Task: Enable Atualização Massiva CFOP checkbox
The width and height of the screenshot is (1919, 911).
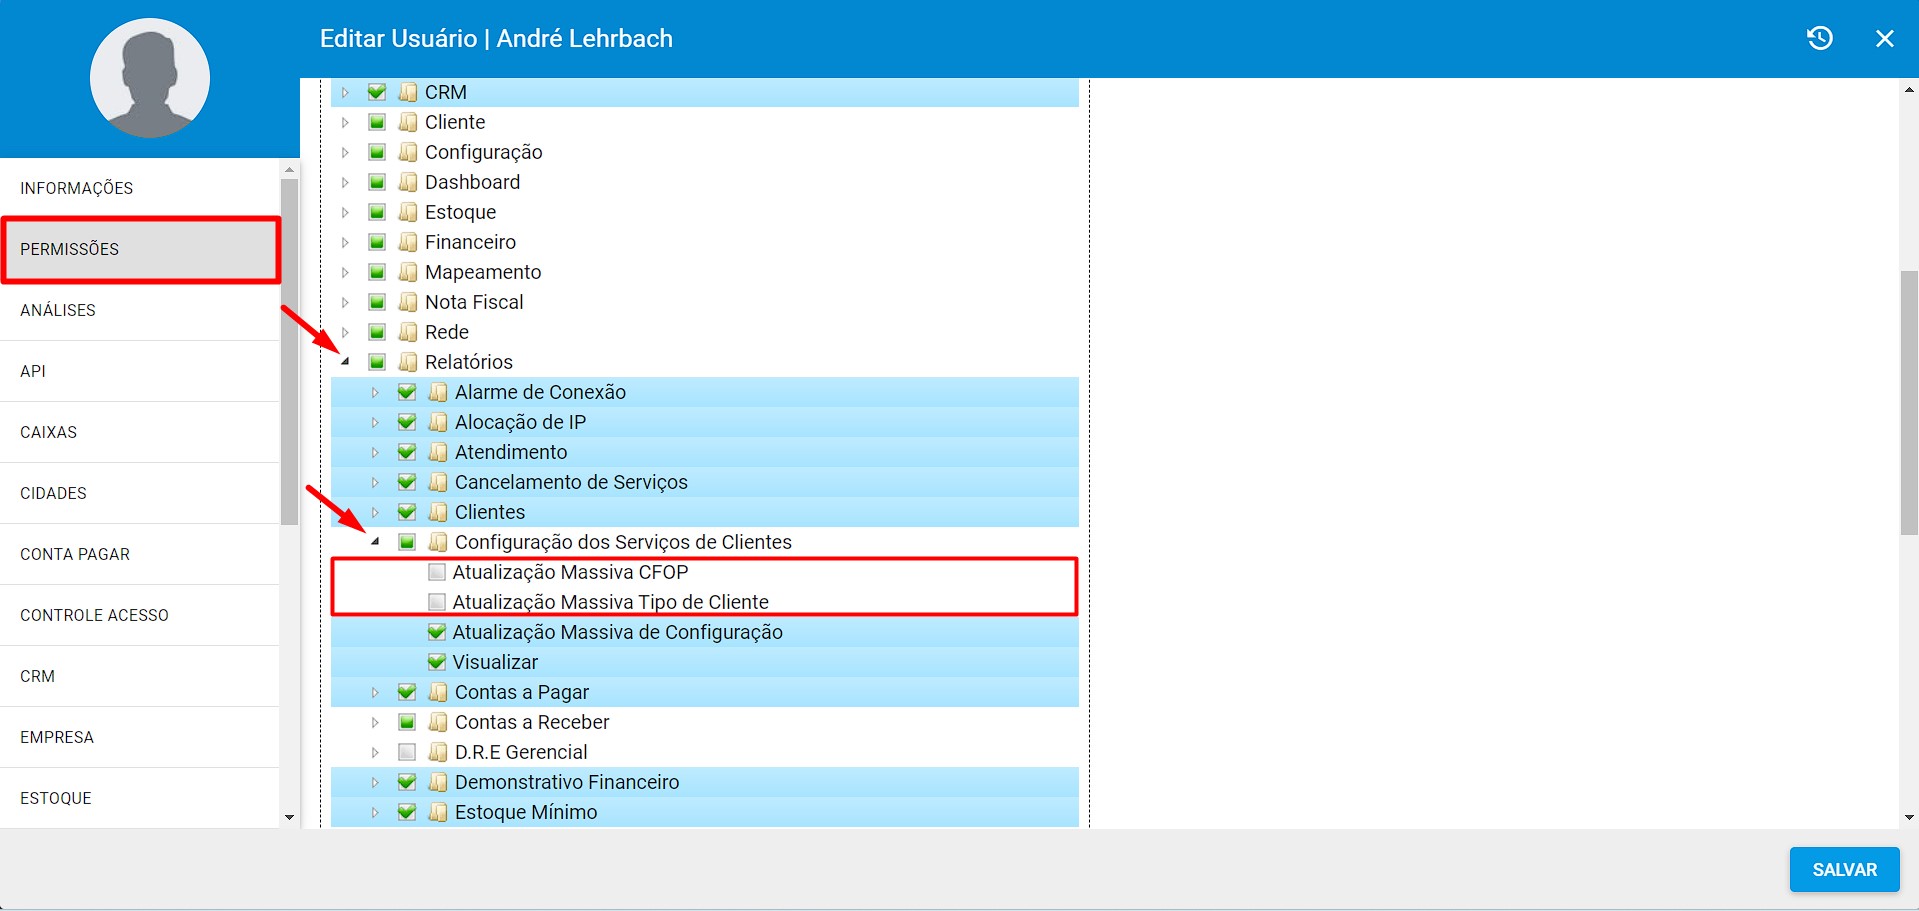Action: point(437,572)
